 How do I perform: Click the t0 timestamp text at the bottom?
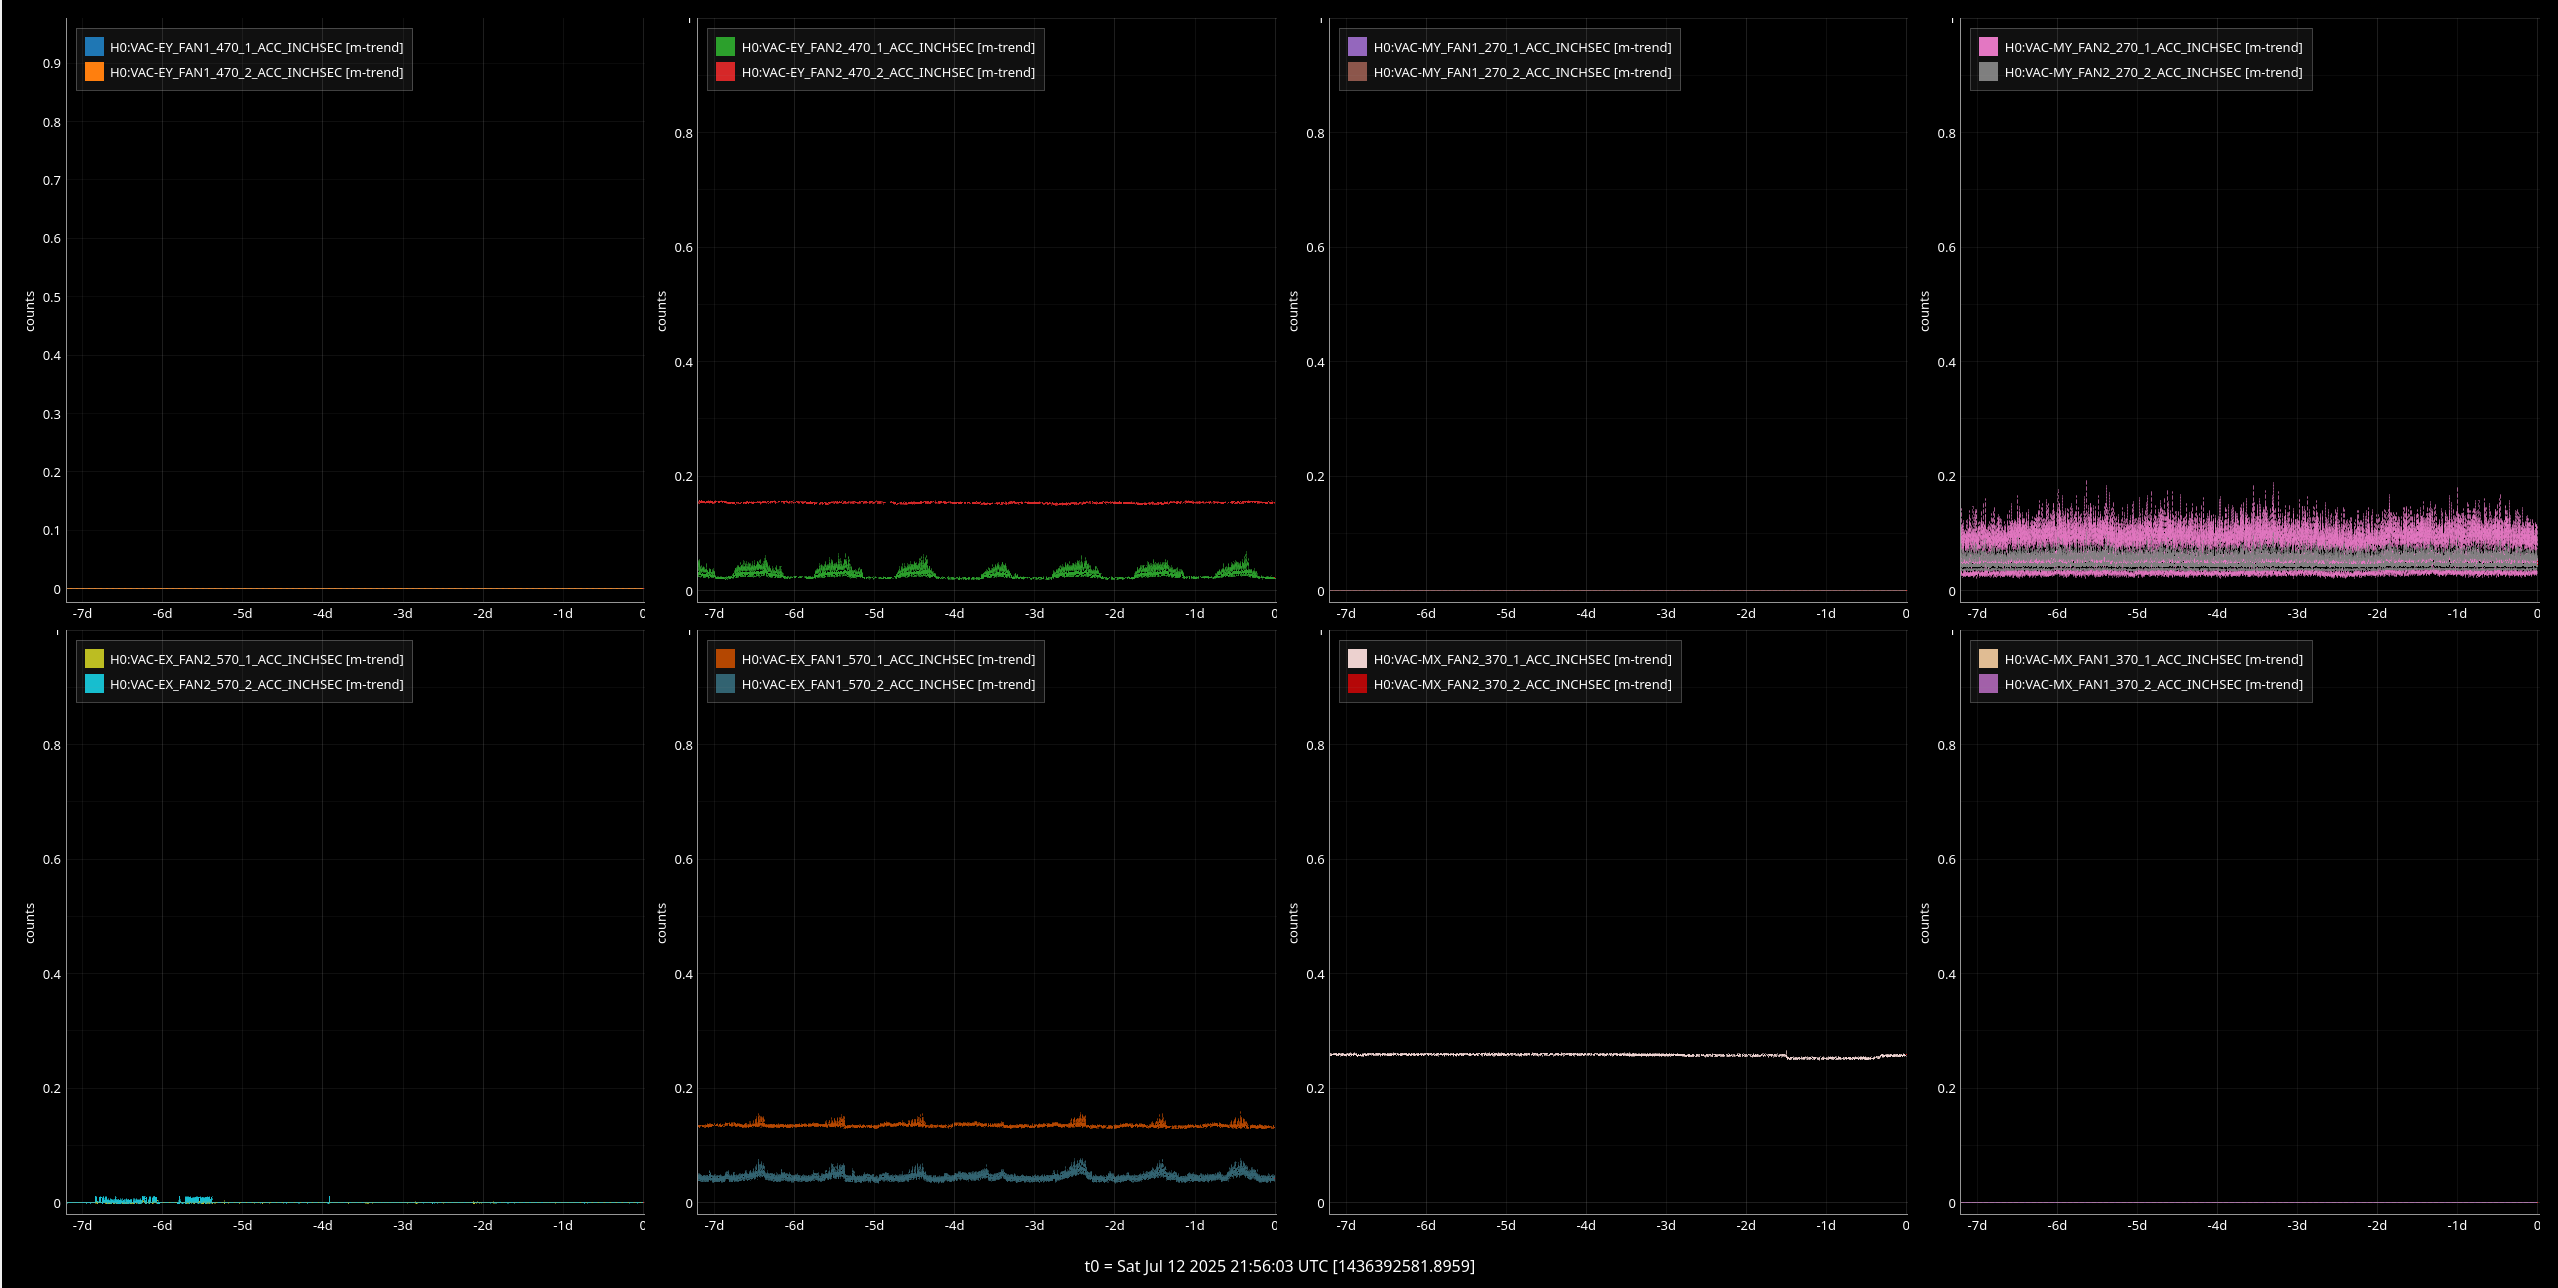(1279, 1266)
